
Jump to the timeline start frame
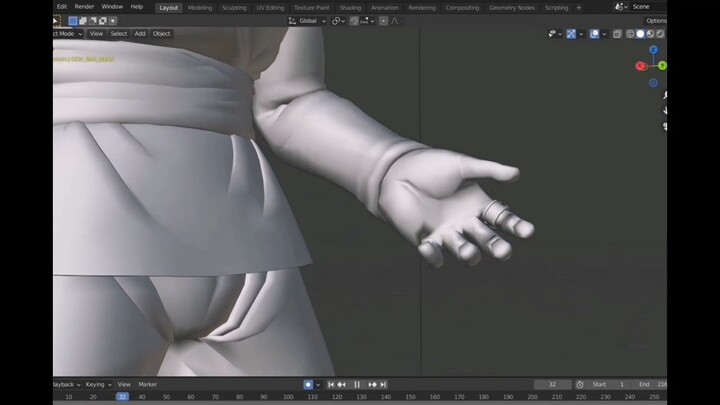pyautogui.click(x=331, y=384)
